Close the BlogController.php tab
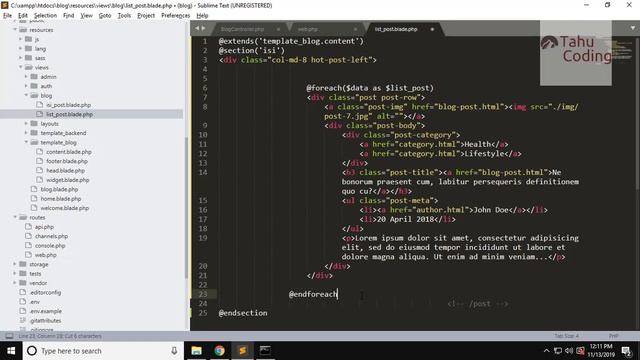Viewport: 640px width, 360px height. click(278, 29)
